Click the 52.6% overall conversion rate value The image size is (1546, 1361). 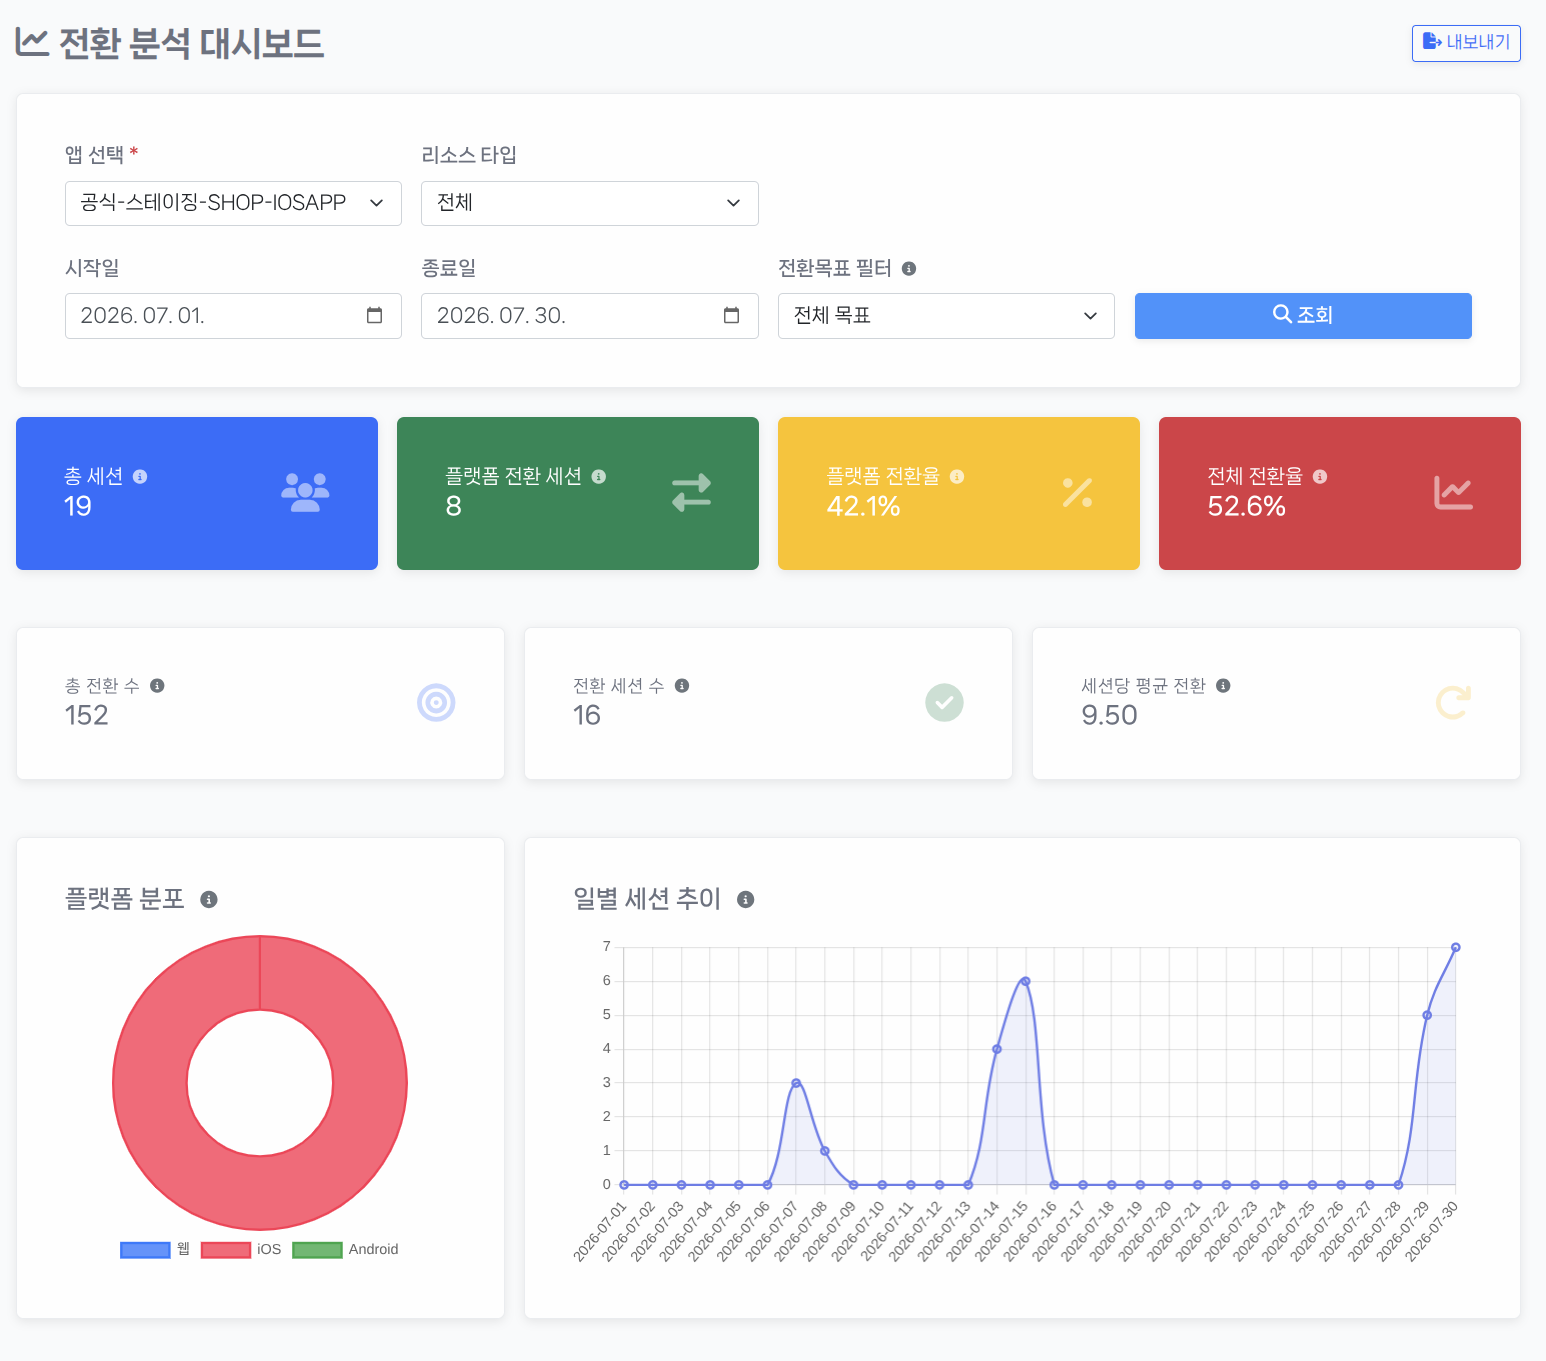pos(1246,507)
